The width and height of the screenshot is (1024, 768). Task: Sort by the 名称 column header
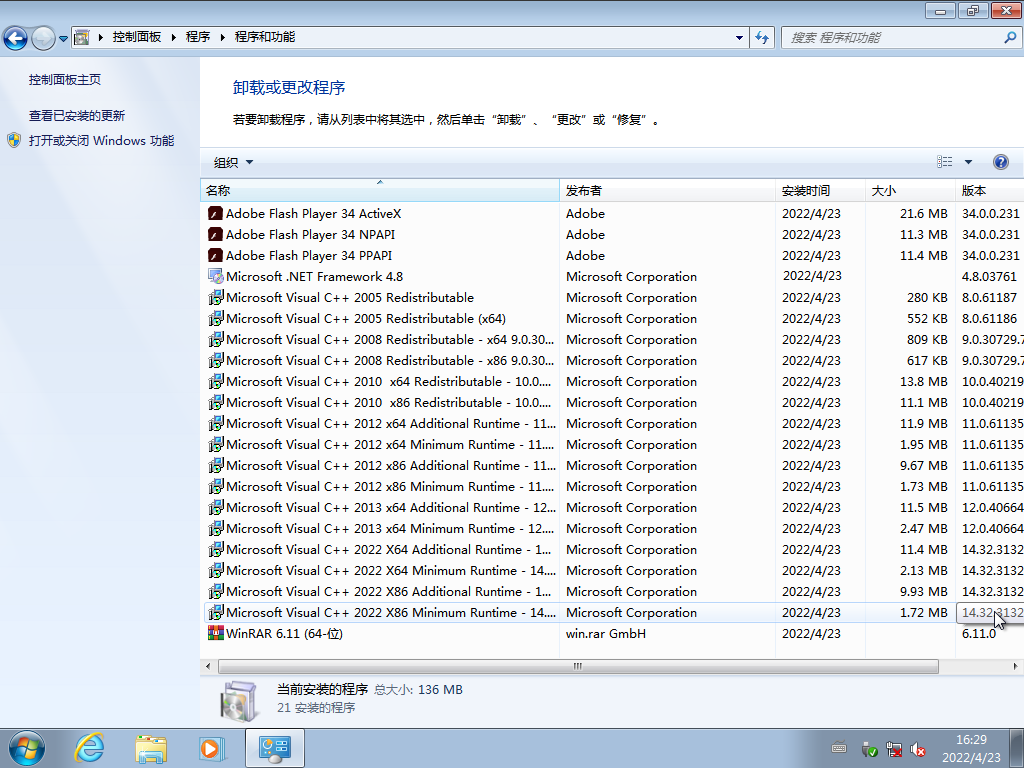tap(379, 190)
